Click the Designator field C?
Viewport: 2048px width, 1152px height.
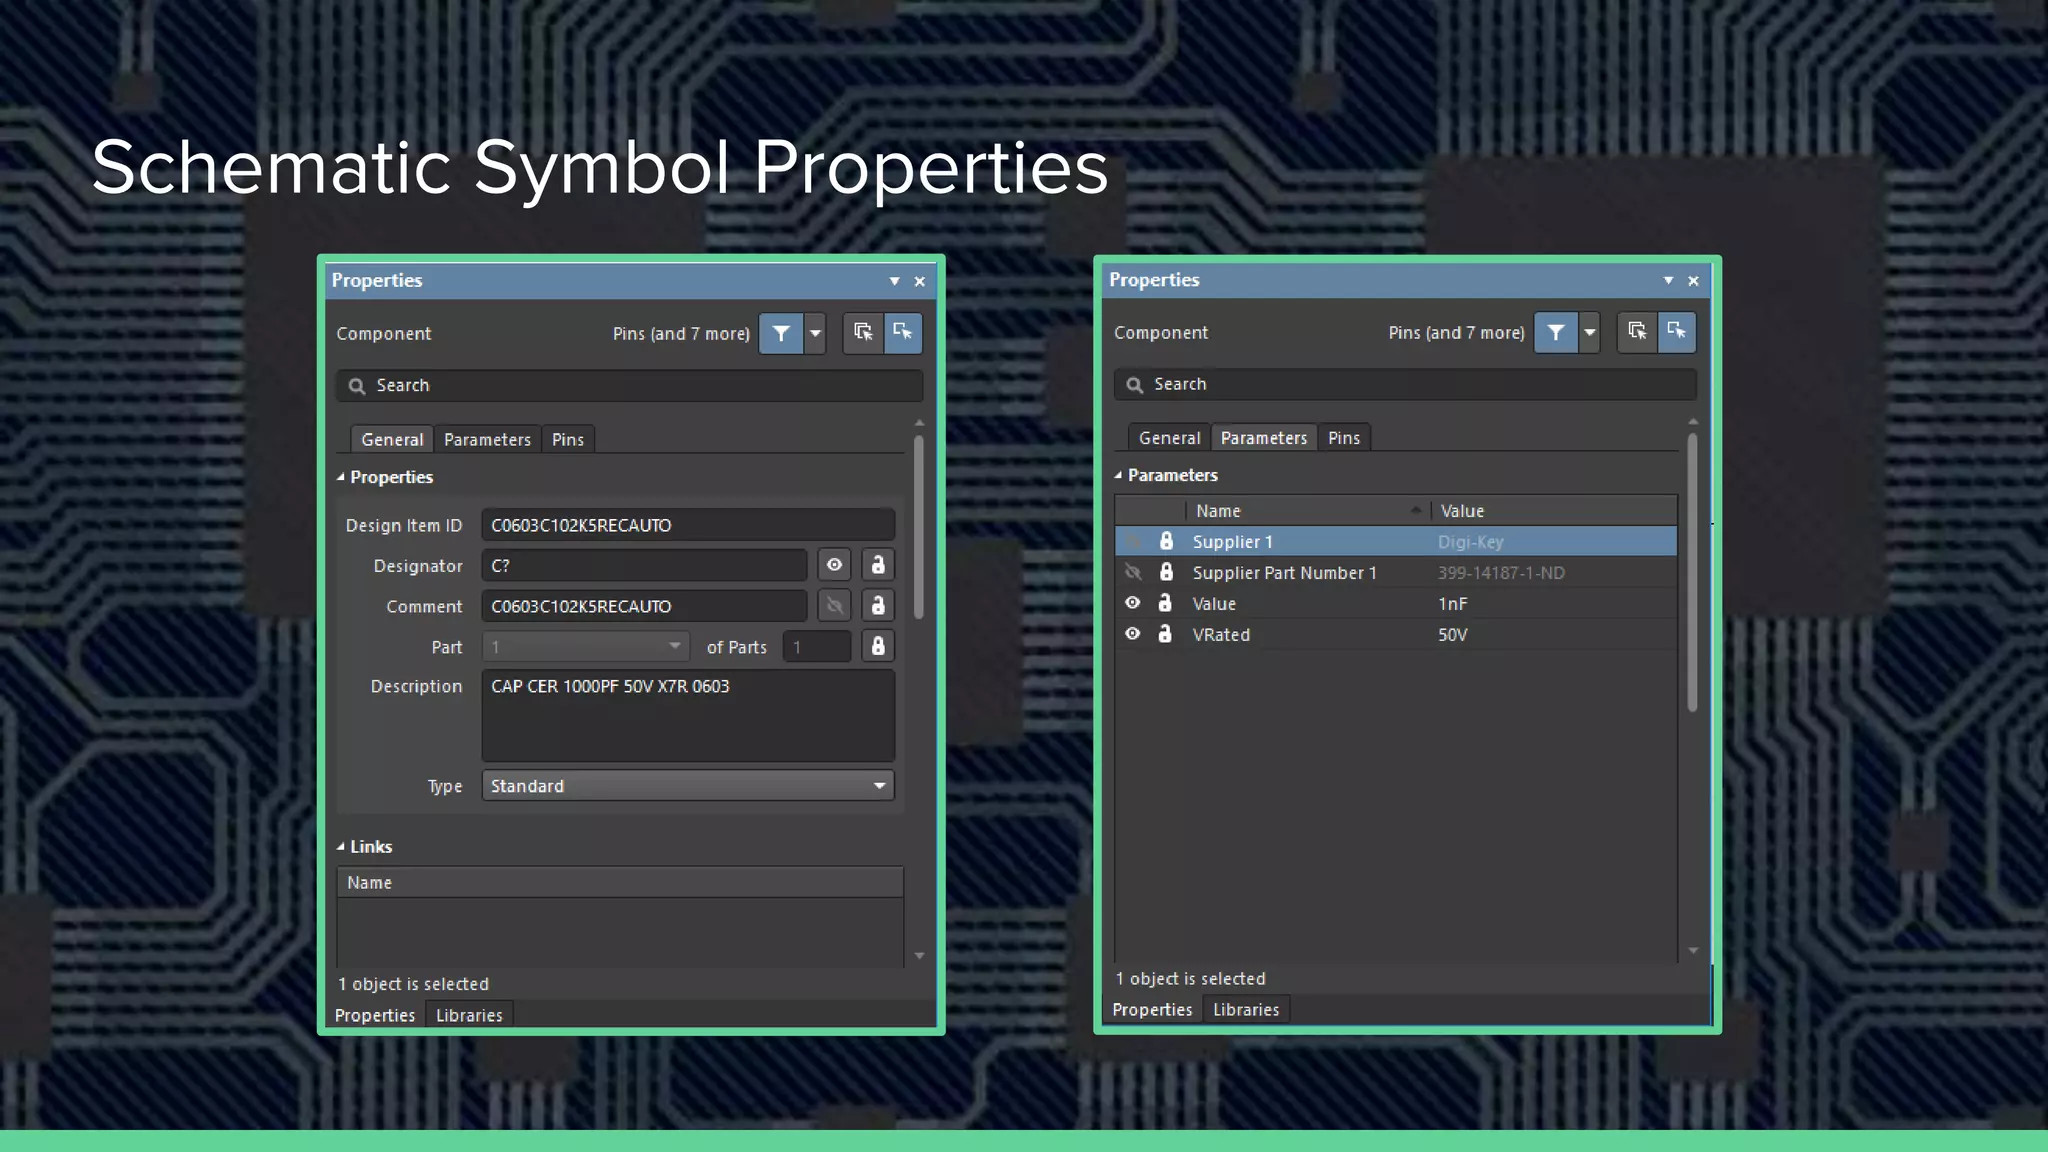tap(644, 565)
